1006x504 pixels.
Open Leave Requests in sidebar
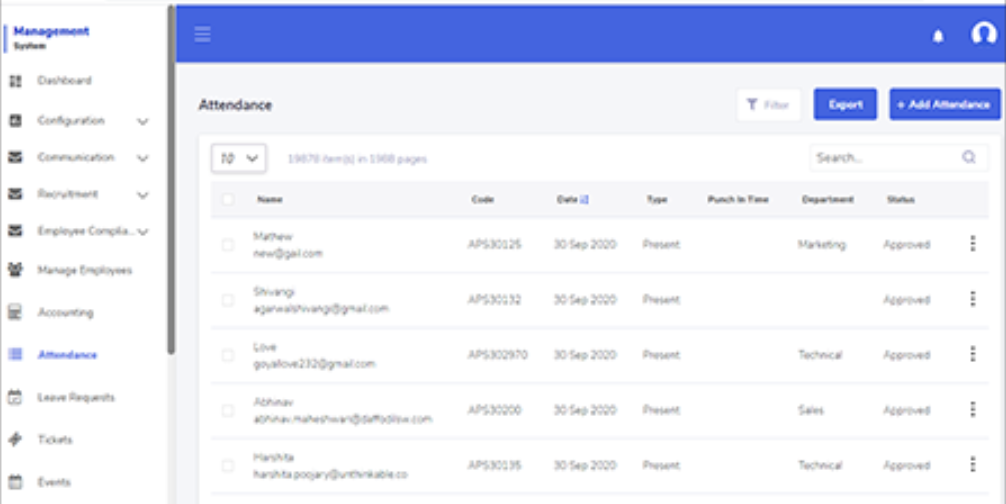click(x=76, y=398)
